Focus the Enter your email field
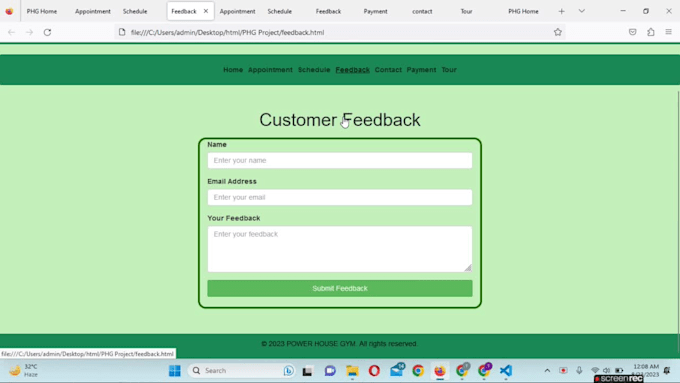The height and width of the screenshot is (383, 680). coord(340,197)
